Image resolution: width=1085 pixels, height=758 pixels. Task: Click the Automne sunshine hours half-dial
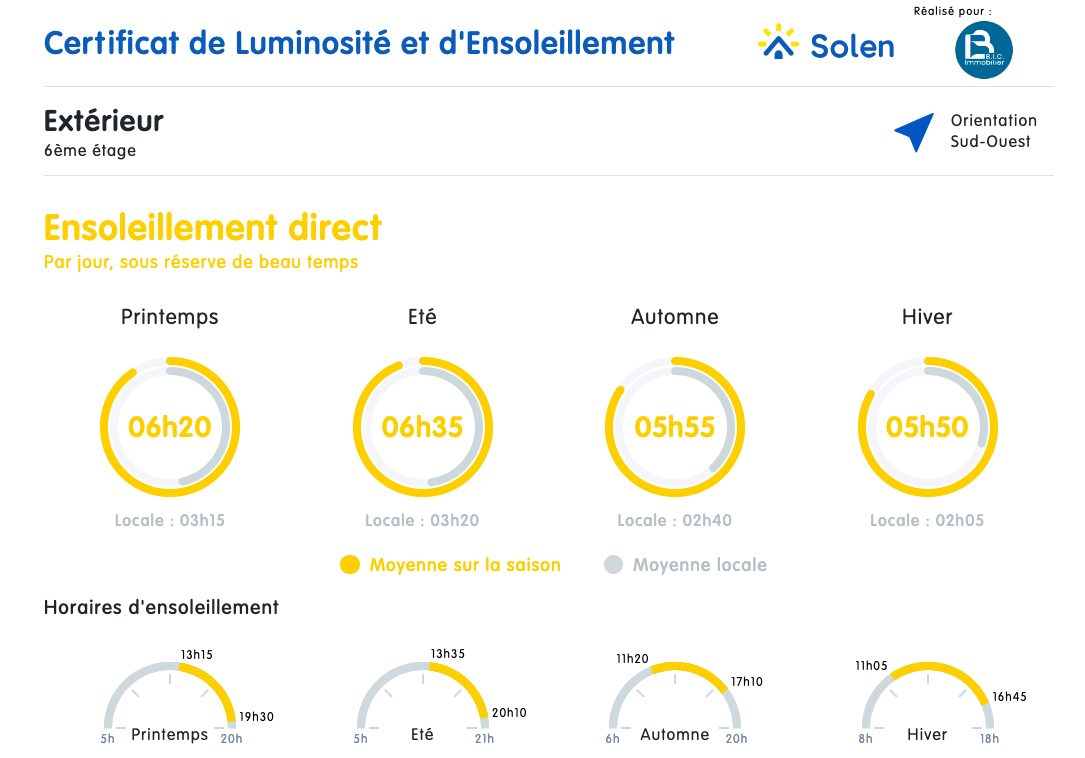(675, 700)
